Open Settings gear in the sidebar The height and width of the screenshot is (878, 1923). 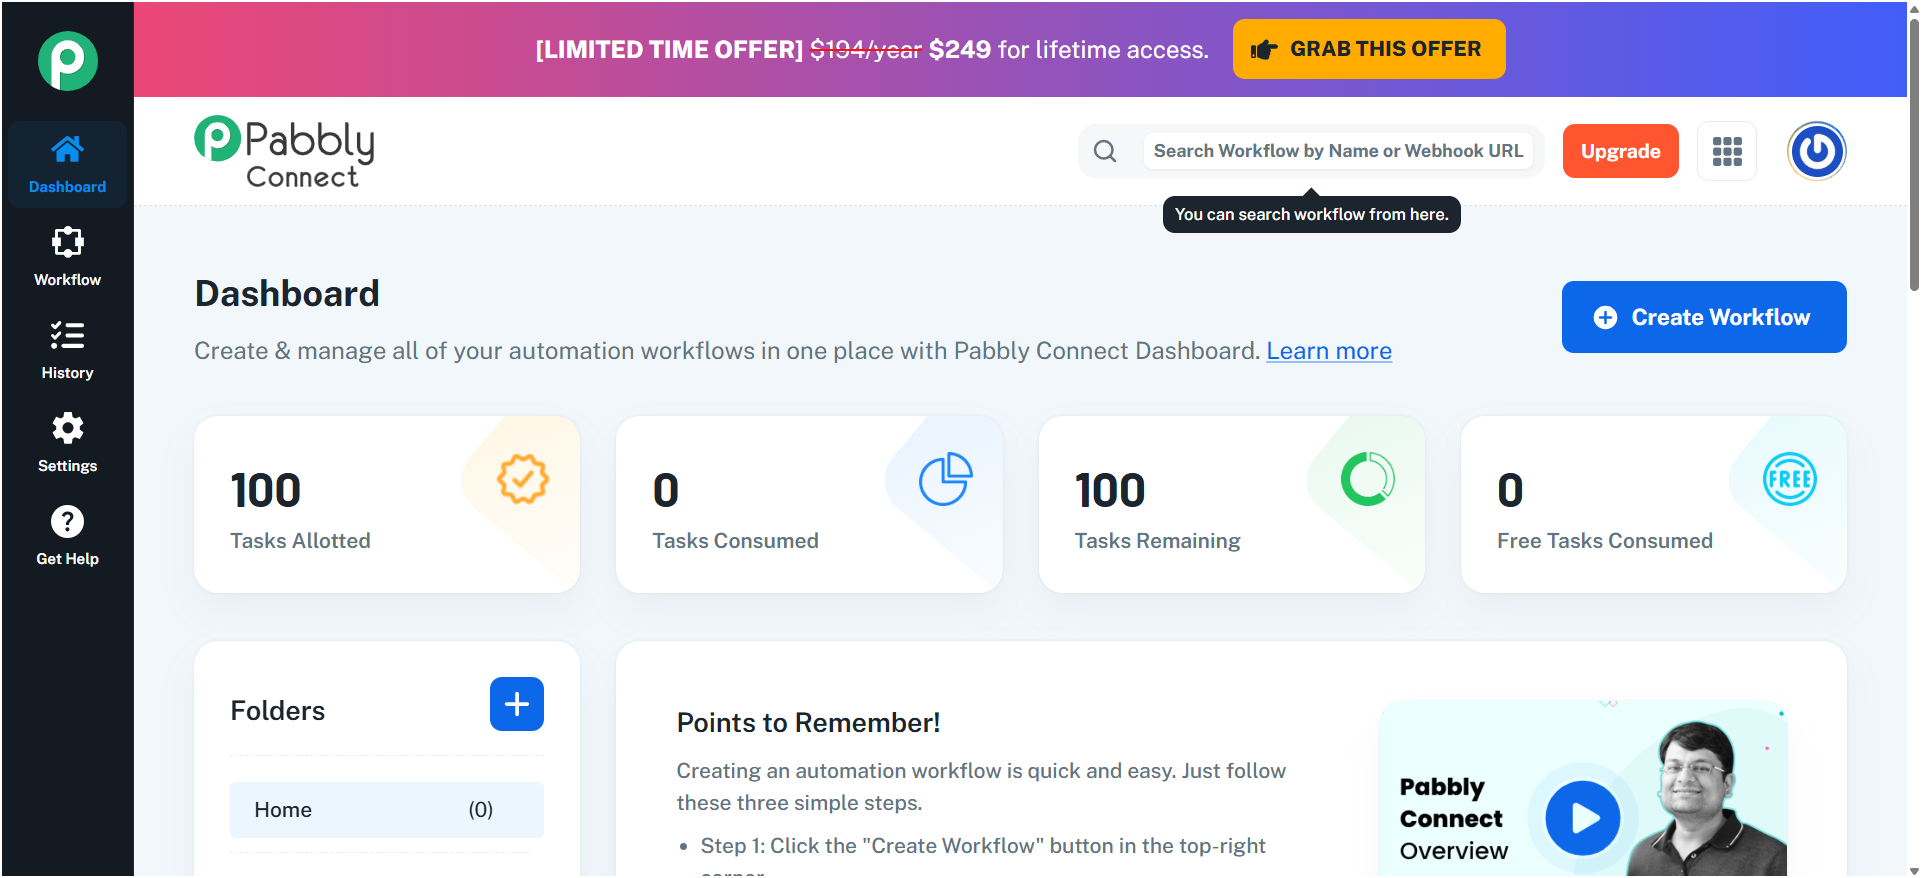pos(68,429)
